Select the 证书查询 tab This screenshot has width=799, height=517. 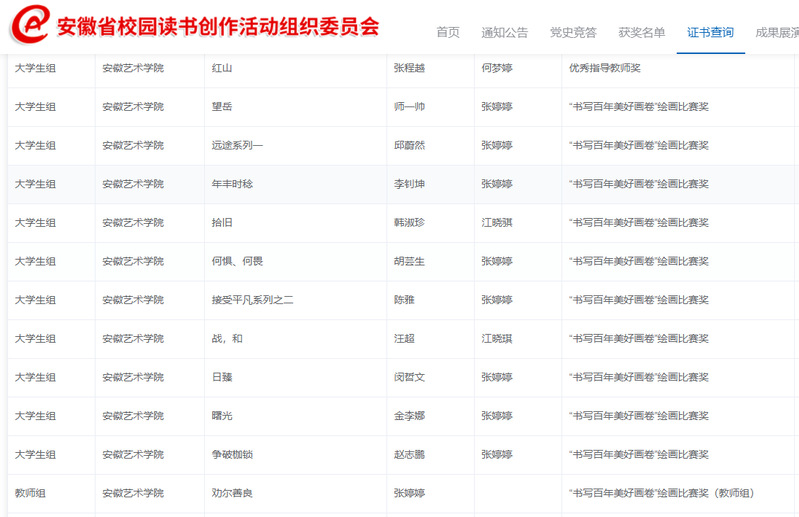coord(710,32)
